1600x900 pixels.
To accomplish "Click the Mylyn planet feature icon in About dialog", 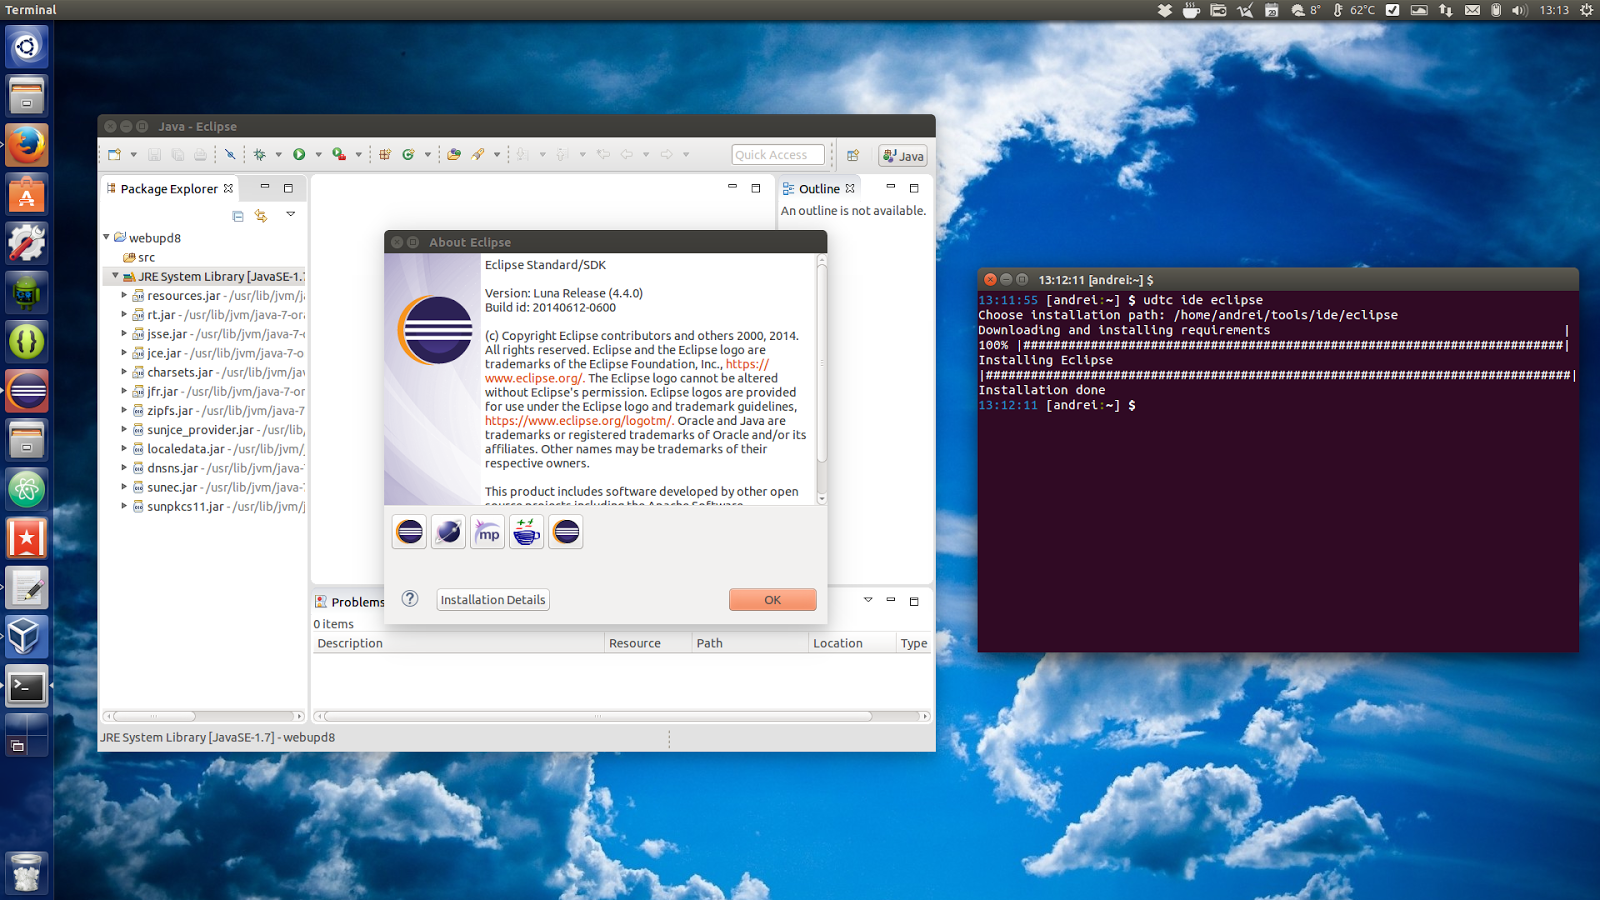I will (x=449, y=532).
